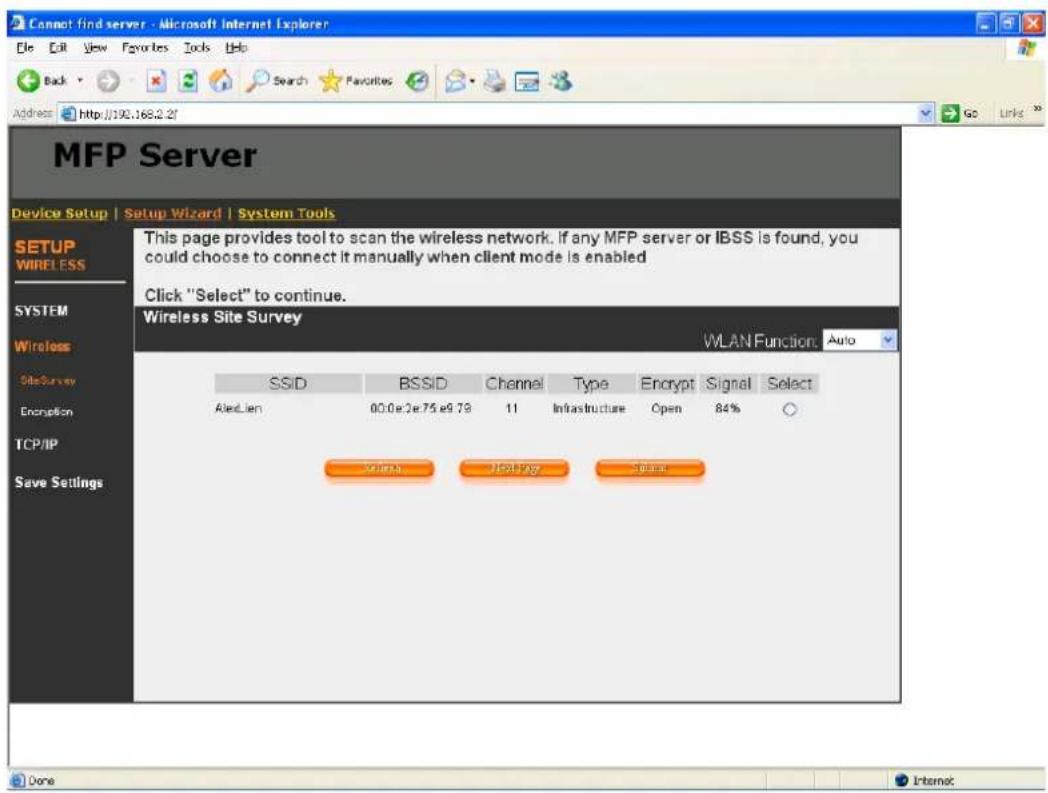
Task: Open the Setup Wizard link
Action: point(172,213)
